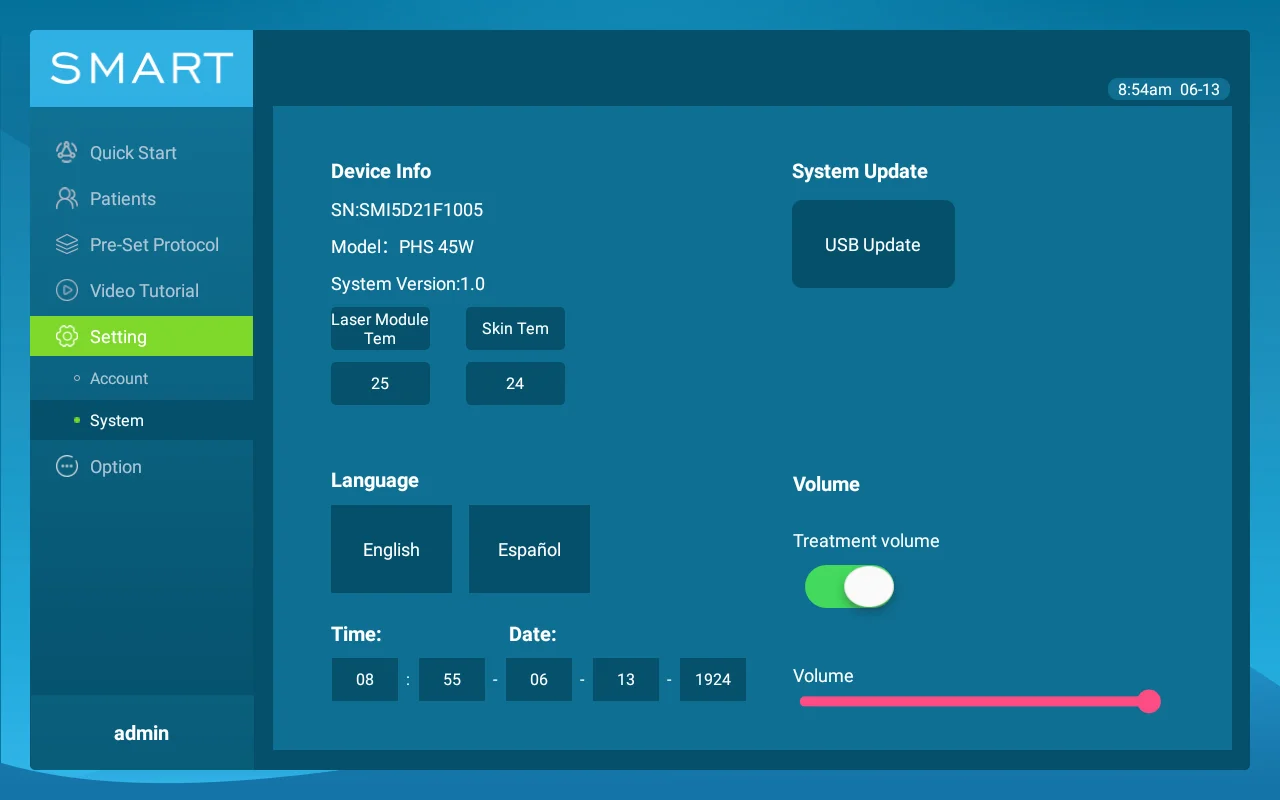Click the Patients person icon
The width and height of the screenshot is (1280, 800).
coord(66,198)
